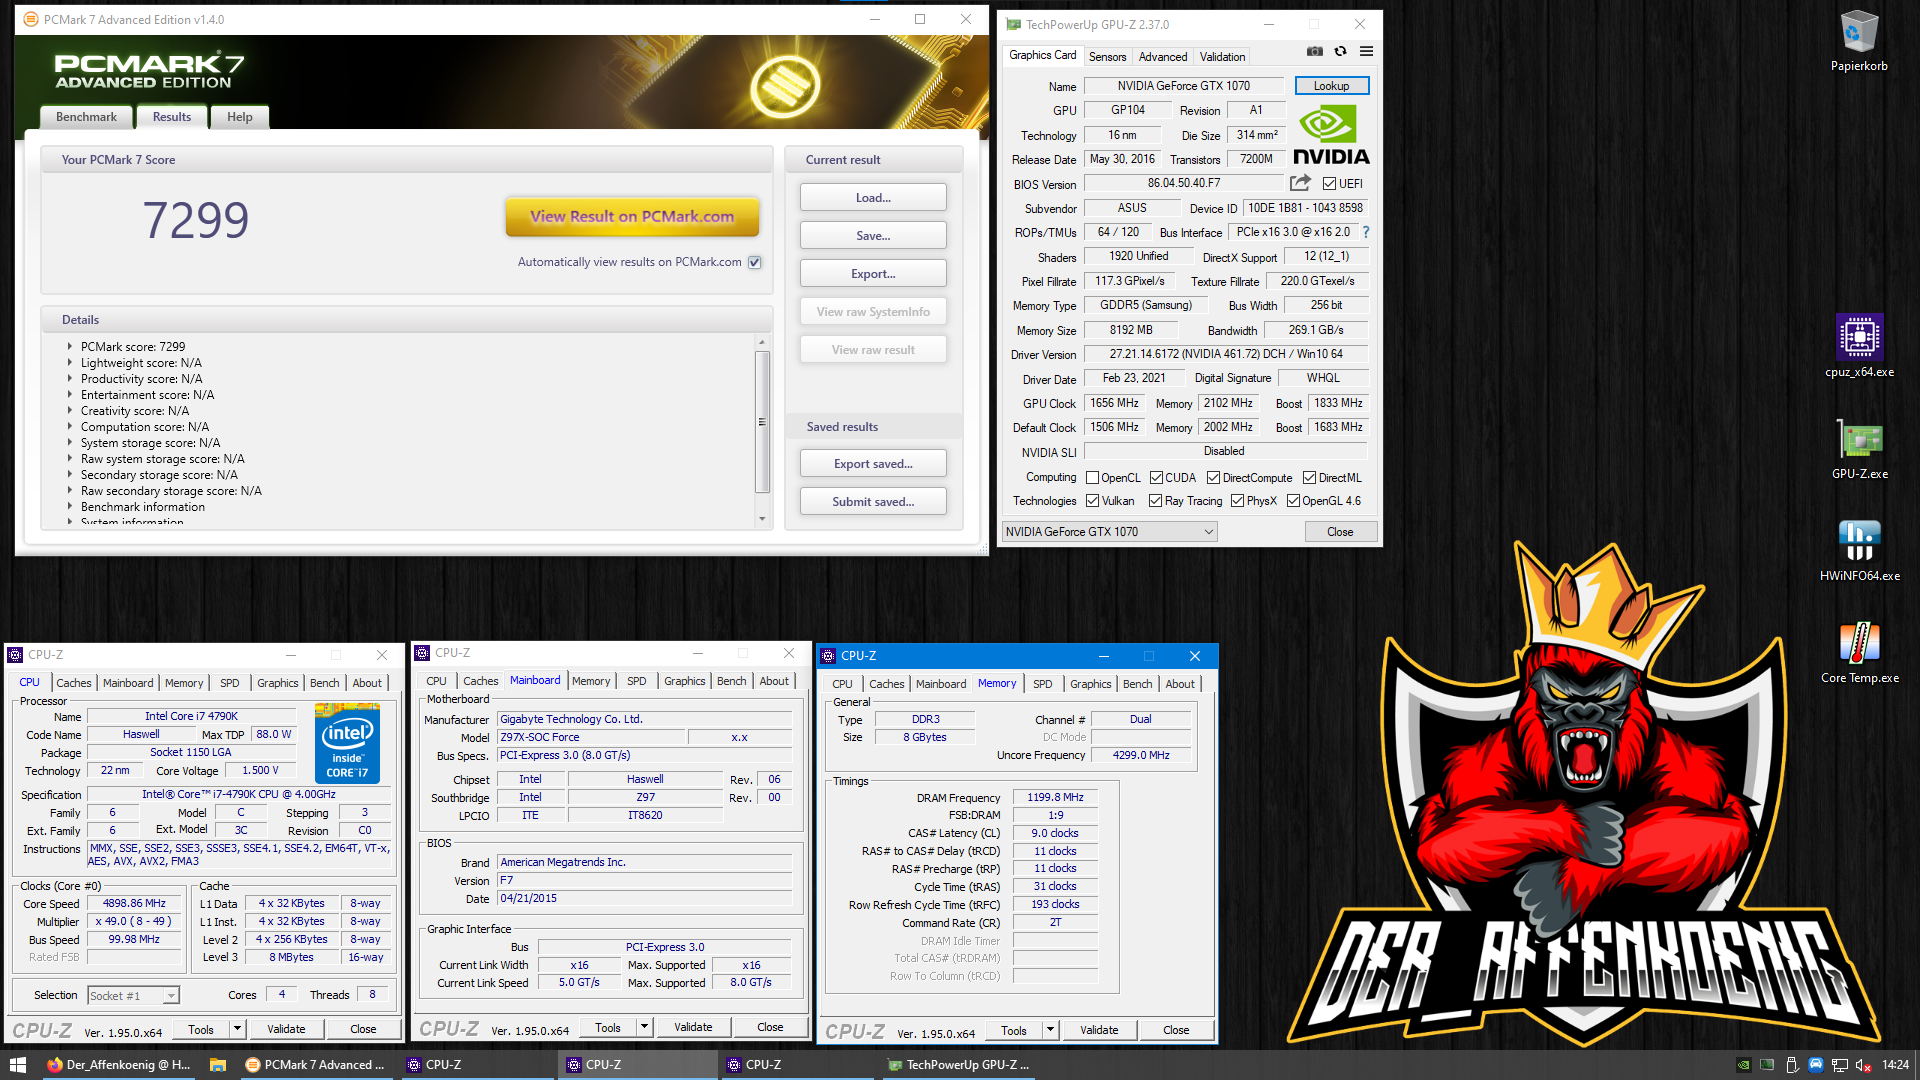
Task: Open the NVIDIA GeForce GTX 1070 GPU dropdown
Action: pos(1109,532)
